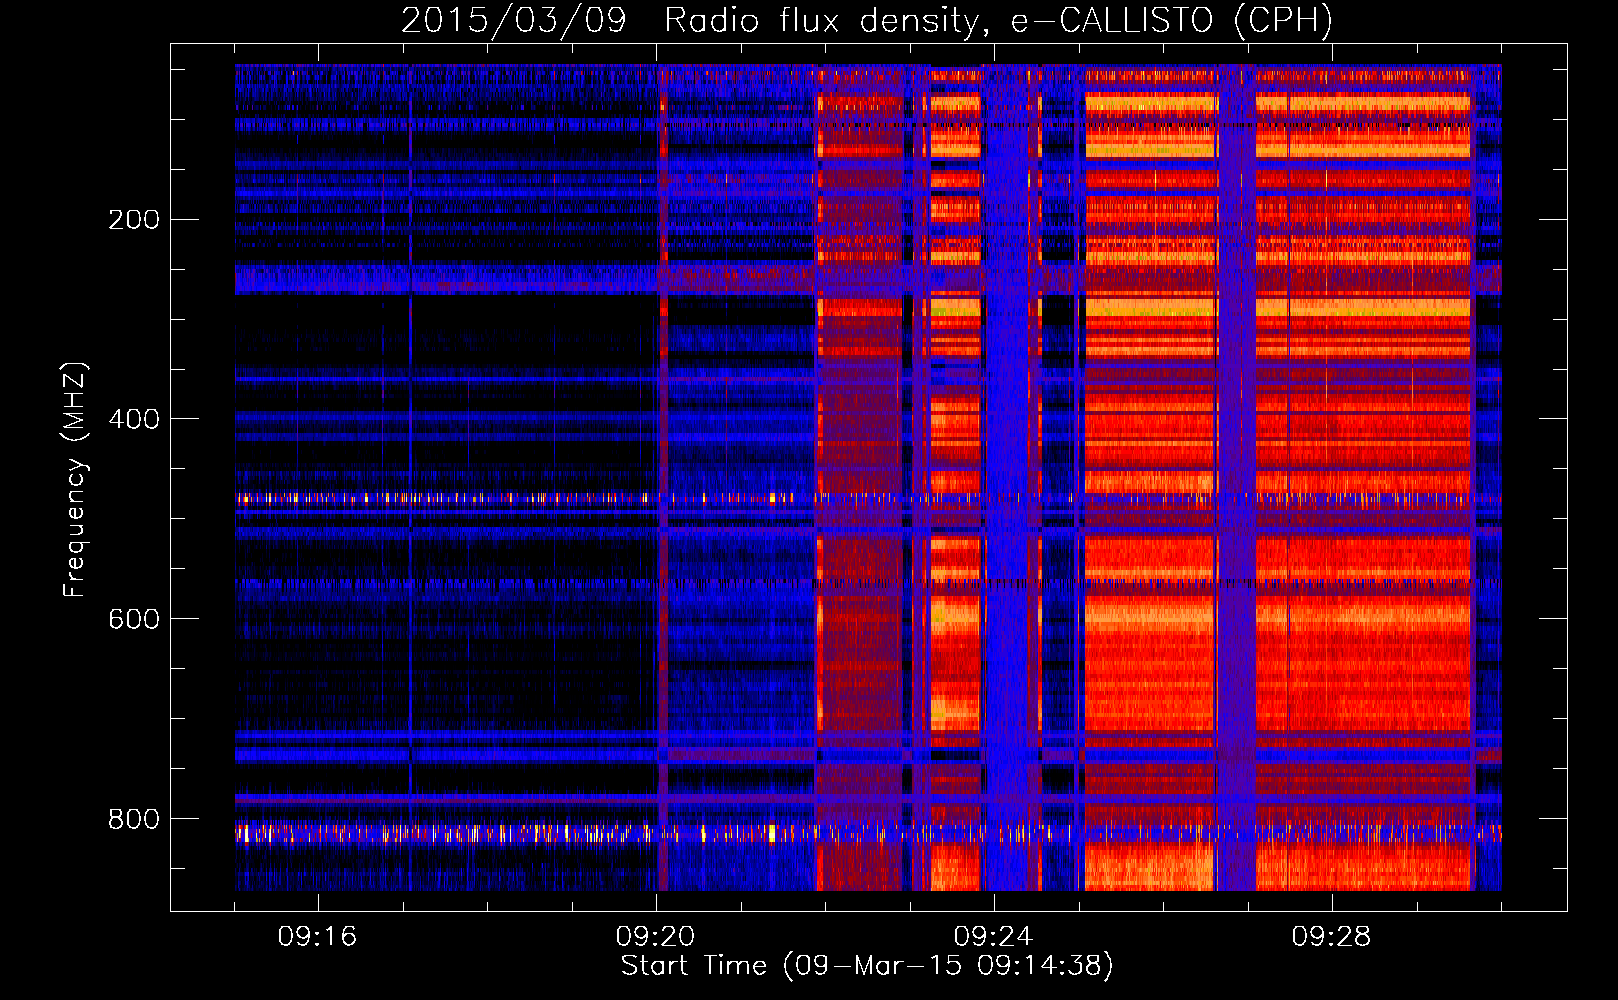Click the 'Start Time (09-Mar-15 09:14:38)' label
The image size is (1618, 1000).
(x=867, y=965)
